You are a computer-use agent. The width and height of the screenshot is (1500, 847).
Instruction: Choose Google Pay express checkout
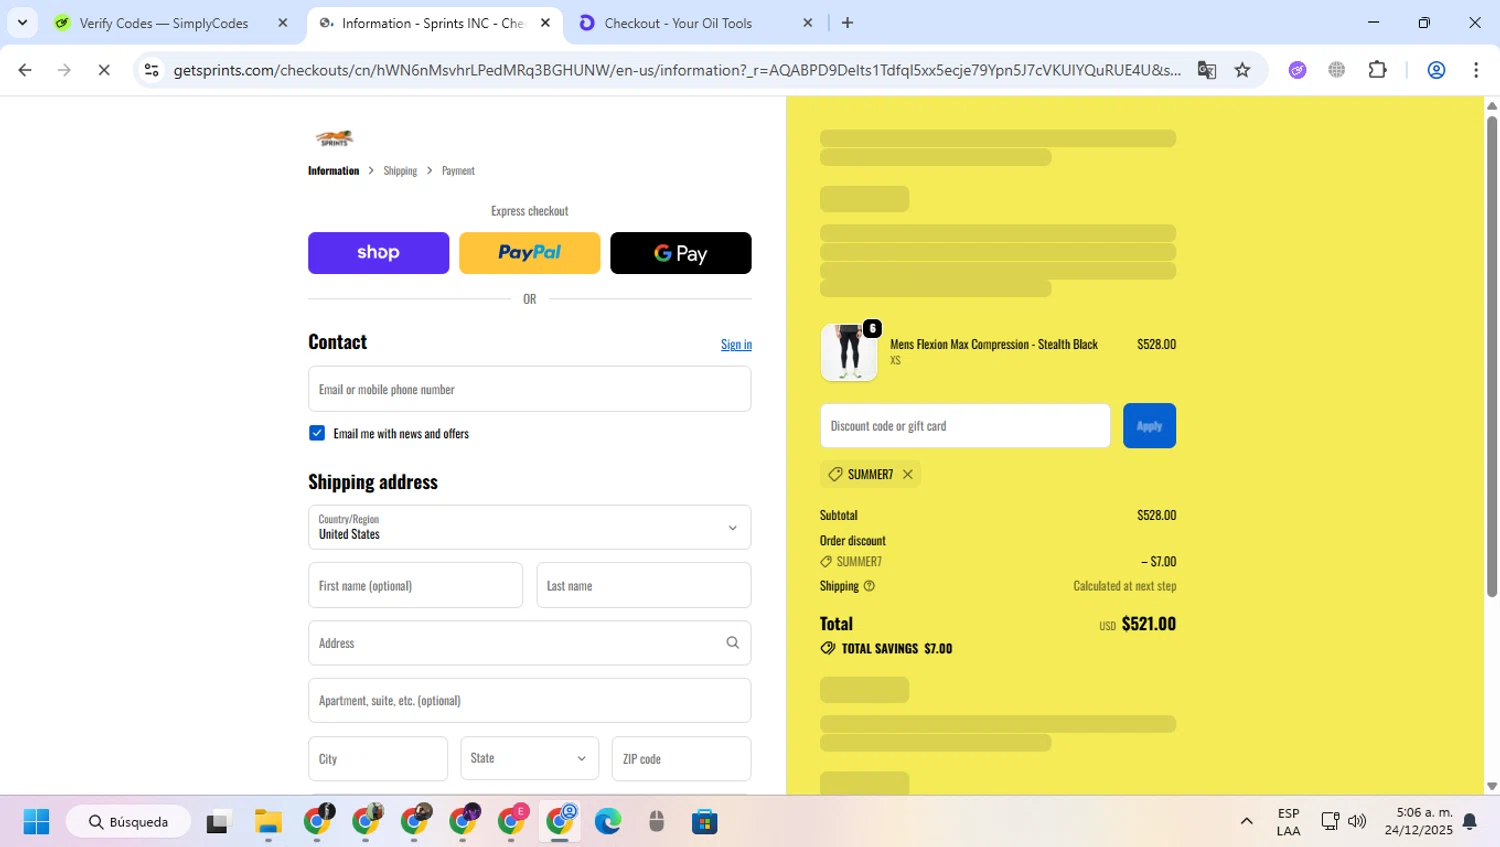pos(680,253)
